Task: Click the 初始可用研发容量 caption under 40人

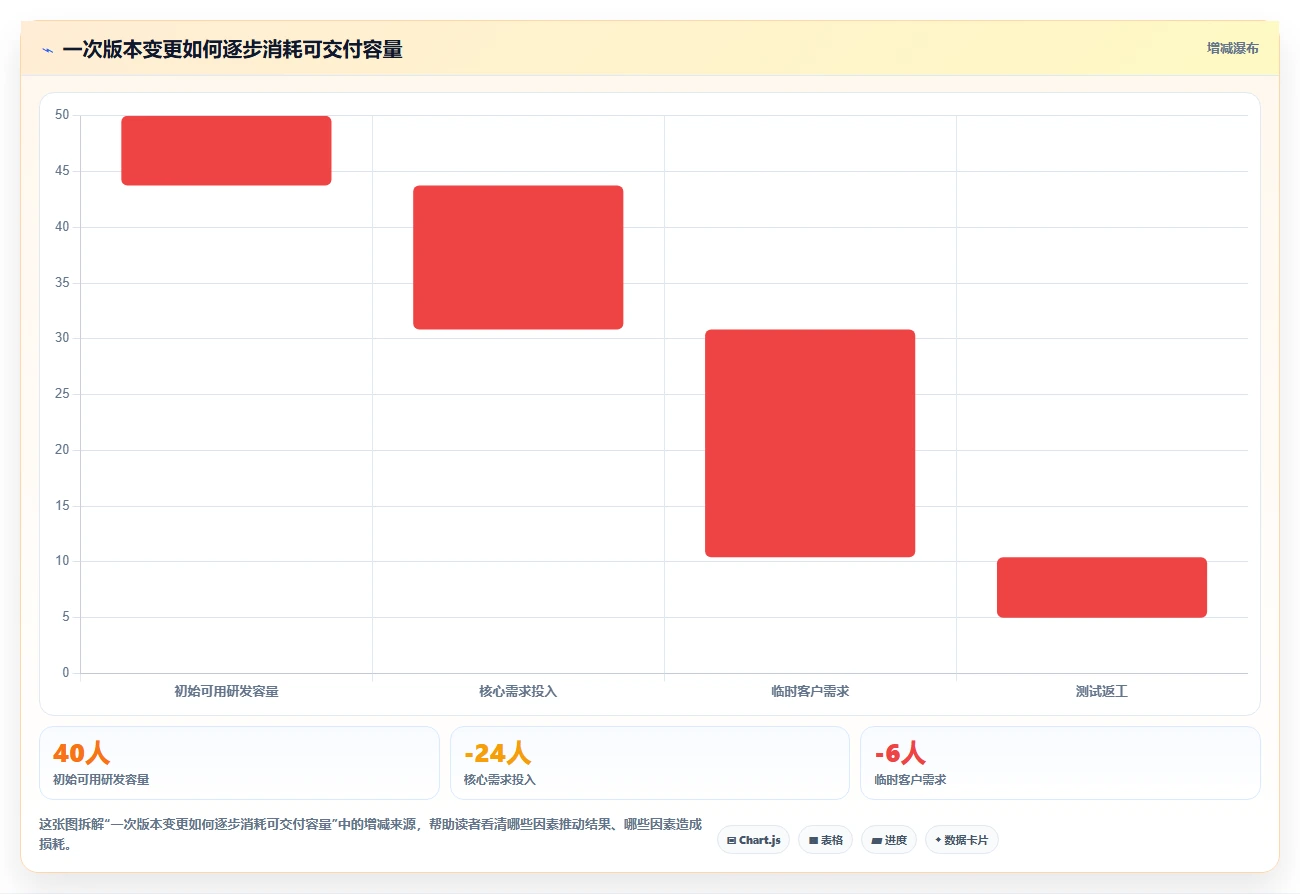Action: [101, 779]
